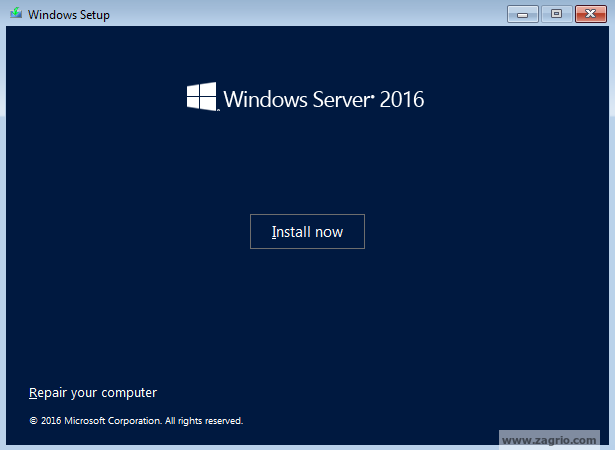Open the Repair your computer link
This screenshot has width=615, height=450.
[93, 393]
